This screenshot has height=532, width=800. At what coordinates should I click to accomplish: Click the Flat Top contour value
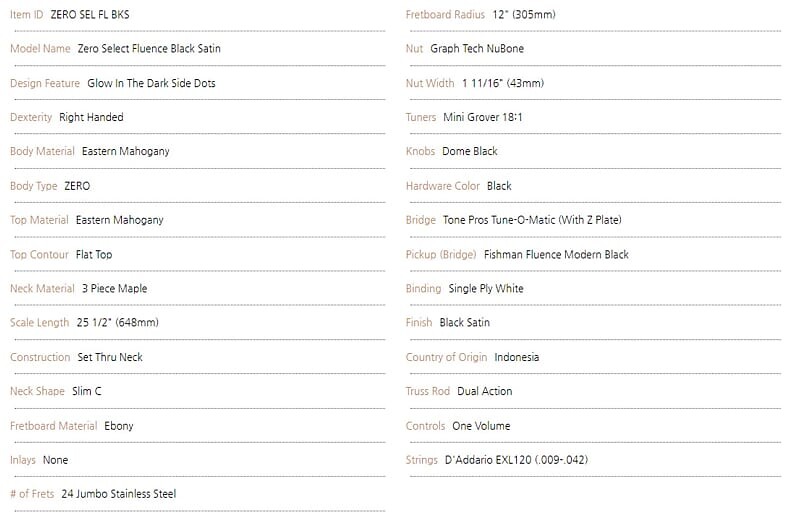[x=94, y=254]
